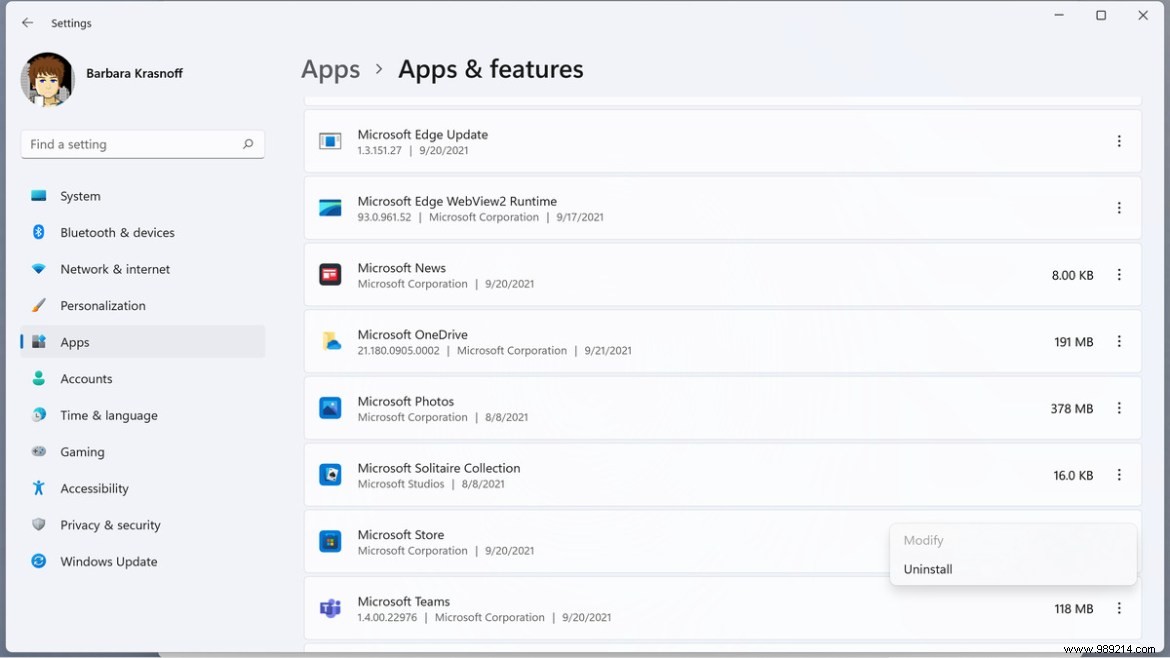Open Personalization settings
The width and height of the screenshot is (1170, 658).
point(40,305)
